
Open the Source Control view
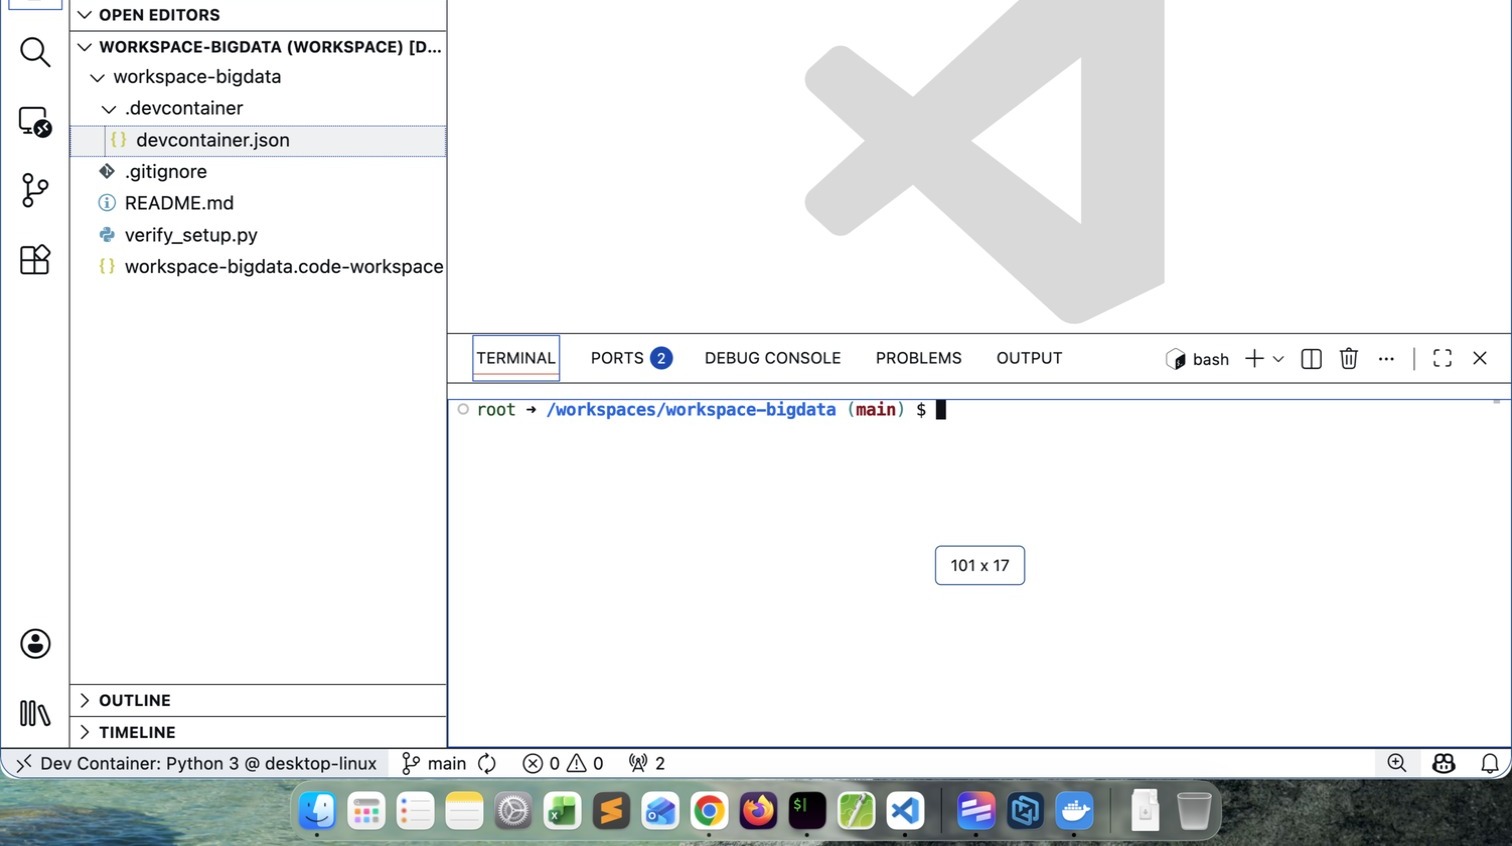coord(35,190)
